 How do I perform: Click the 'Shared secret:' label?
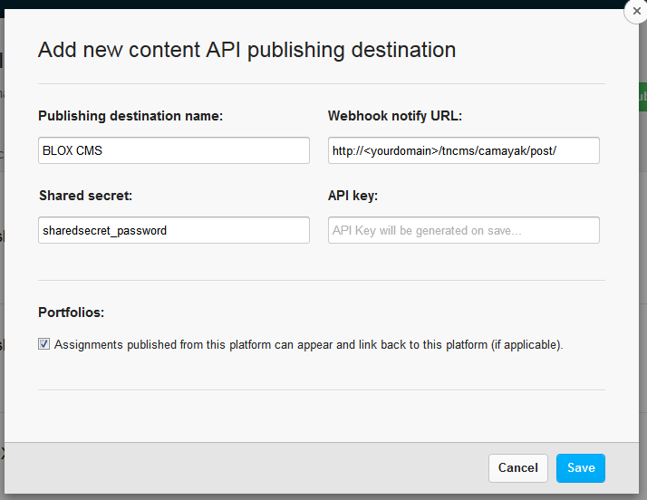86,196
